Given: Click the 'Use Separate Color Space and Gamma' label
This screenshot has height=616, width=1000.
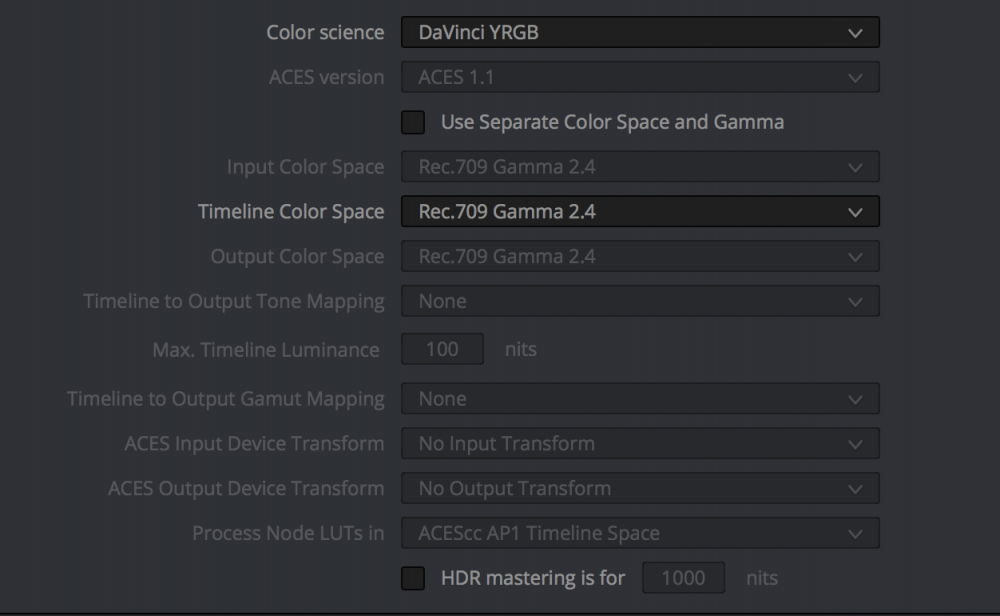Looking at the screenshot, I should 612,123.
